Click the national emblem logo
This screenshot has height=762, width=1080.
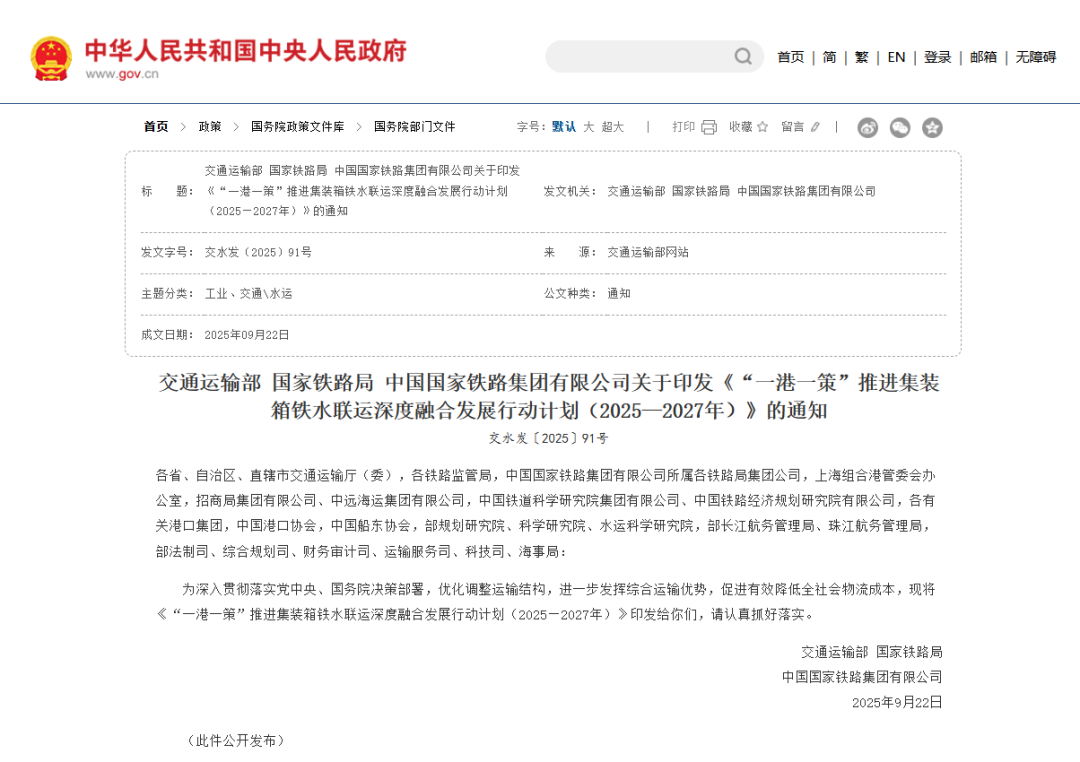pos(51,59)
